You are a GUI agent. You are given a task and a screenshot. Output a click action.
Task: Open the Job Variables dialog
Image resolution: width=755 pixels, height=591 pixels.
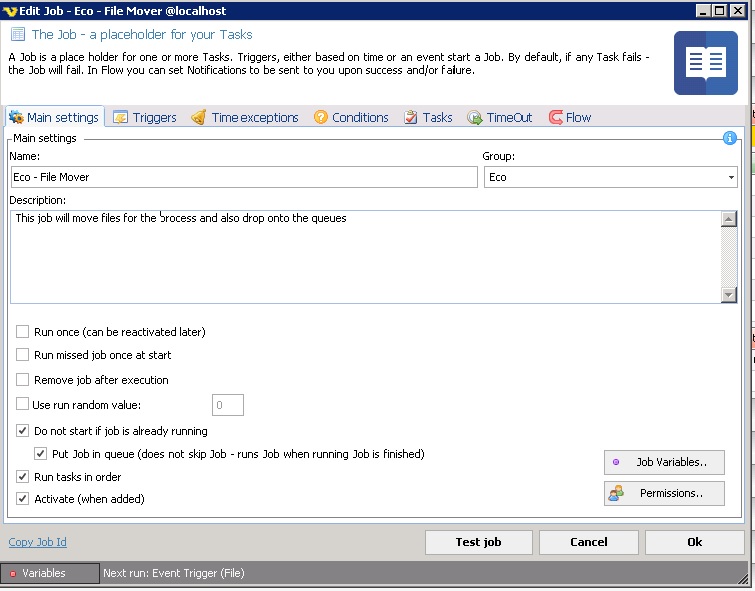pyautogui.click(x=664, y=462)
